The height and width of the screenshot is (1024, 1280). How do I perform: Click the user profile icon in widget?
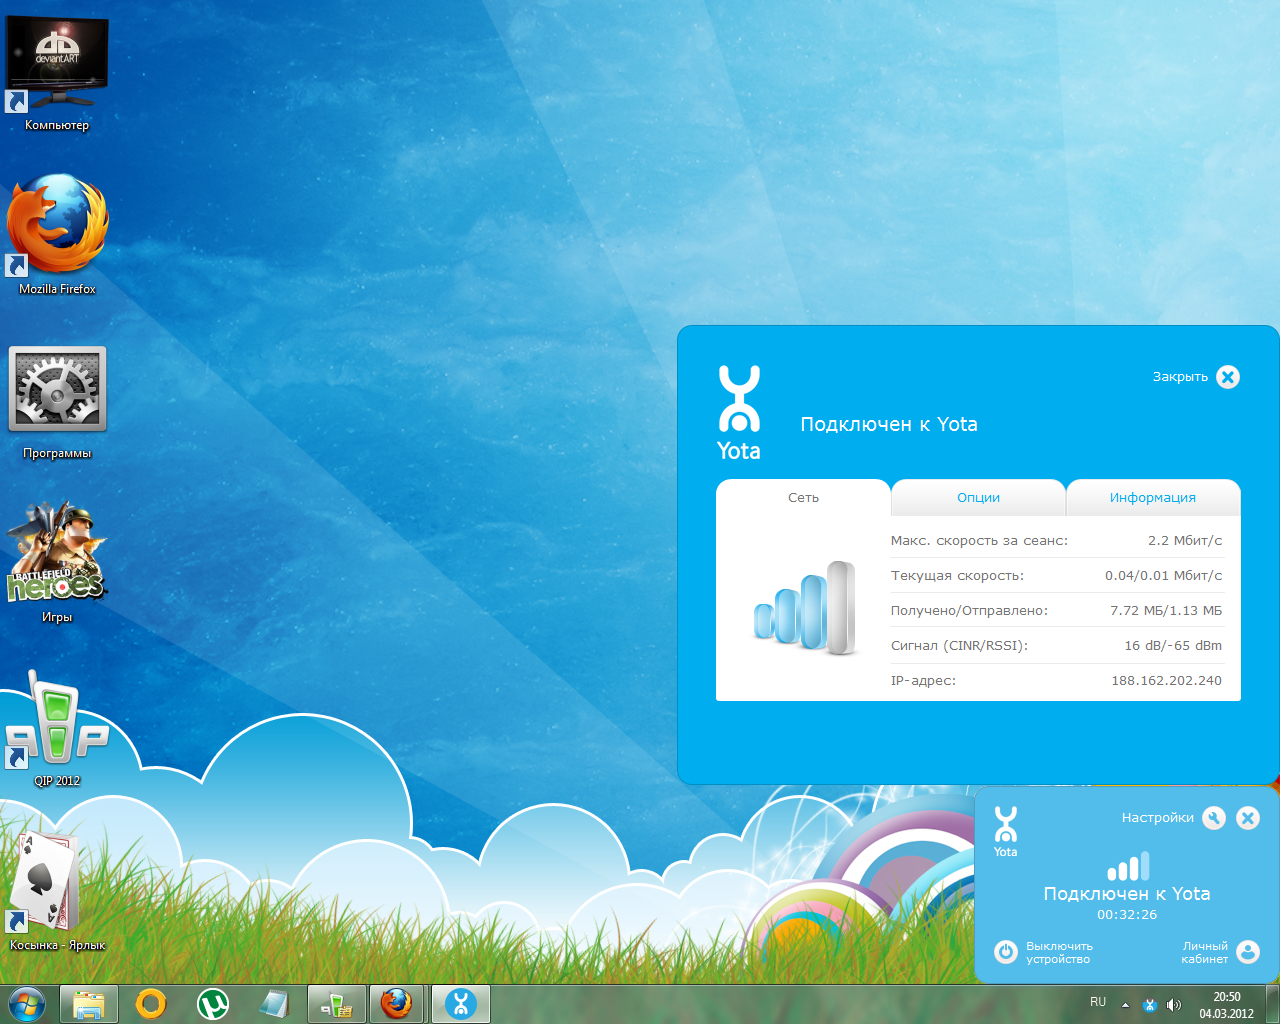(1248, 952)
